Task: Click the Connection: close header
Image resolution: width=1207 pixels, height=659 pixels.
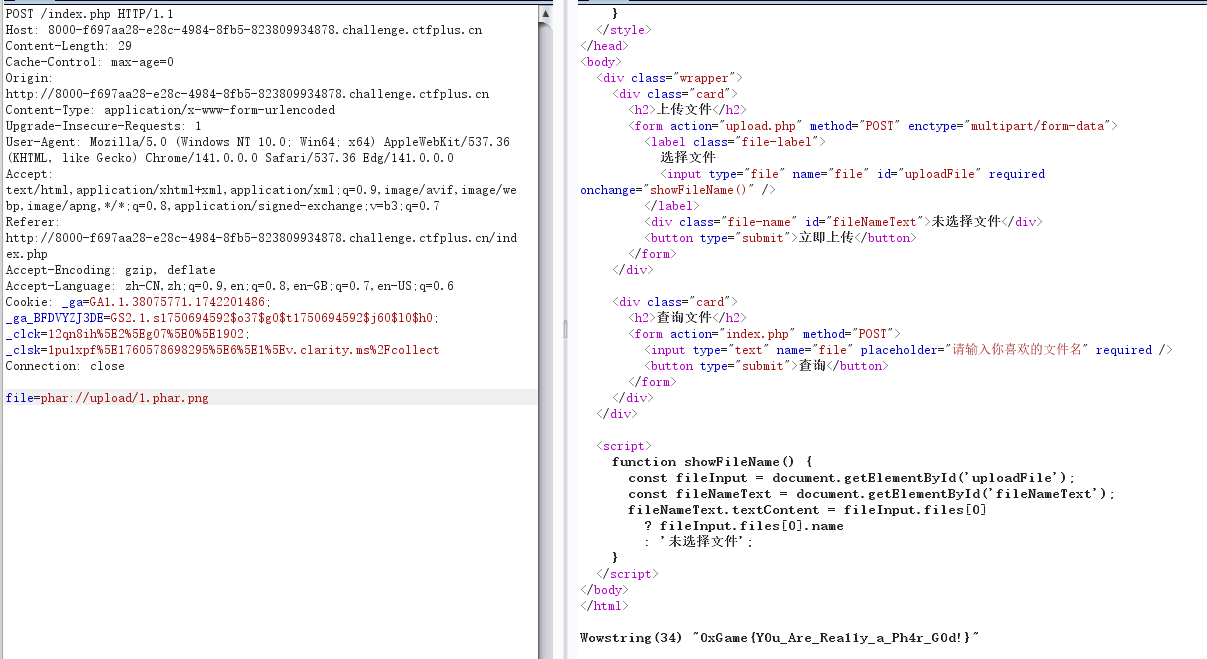Action: [65, 366]
